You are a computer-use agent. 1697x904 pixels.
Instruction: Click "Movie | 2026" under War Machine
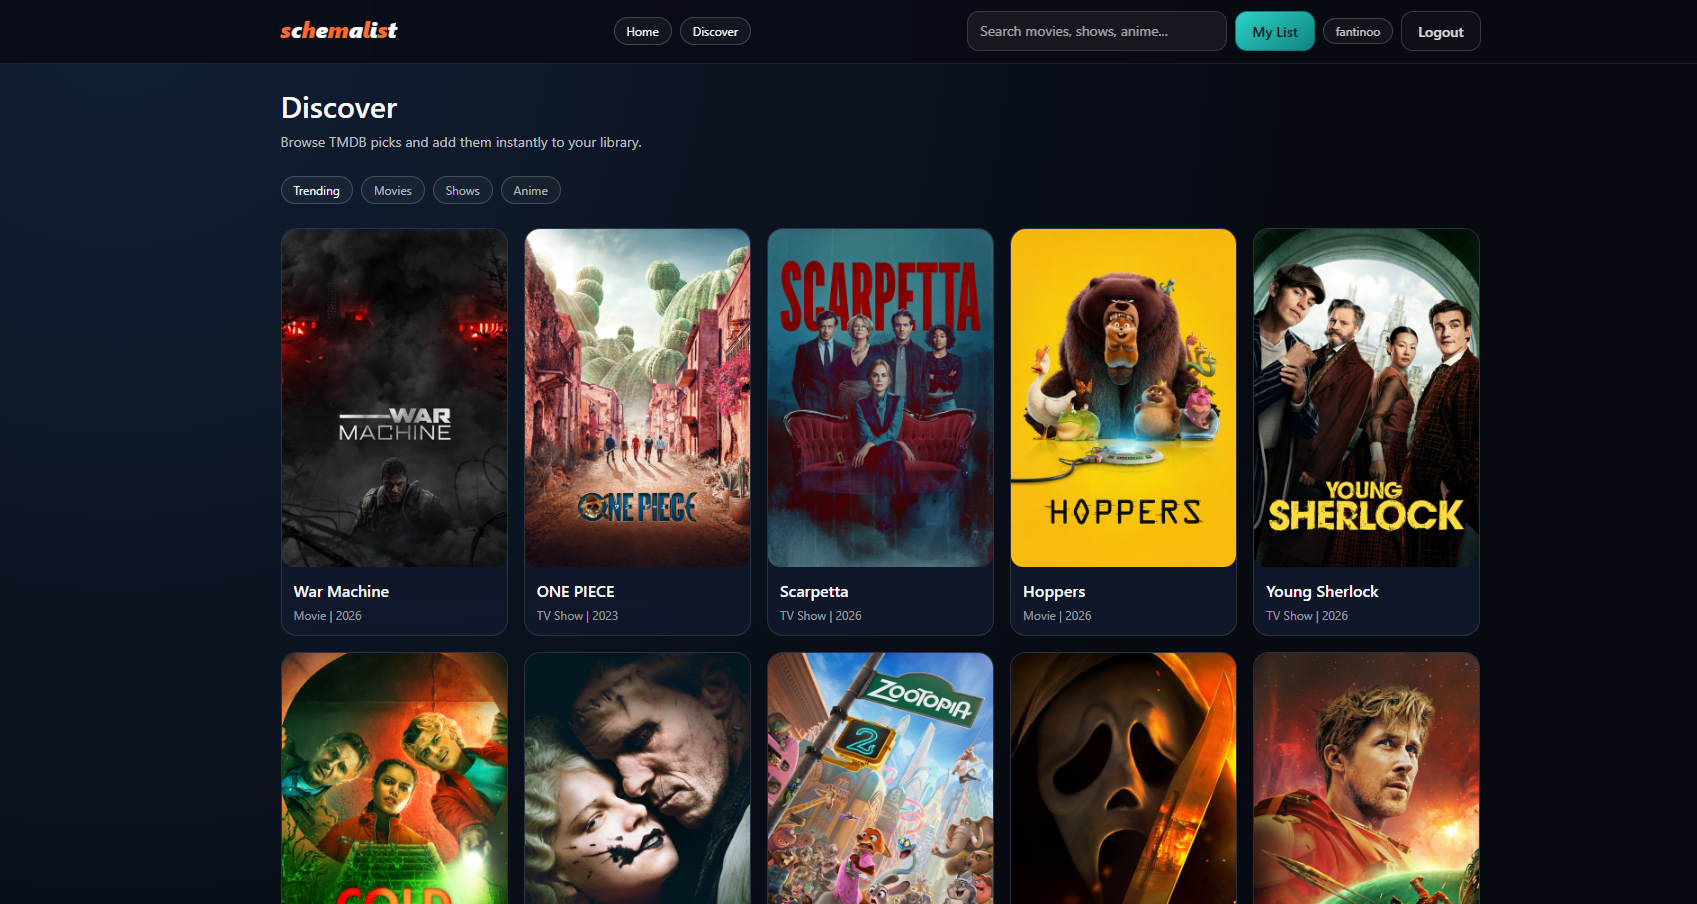(327, 616)
